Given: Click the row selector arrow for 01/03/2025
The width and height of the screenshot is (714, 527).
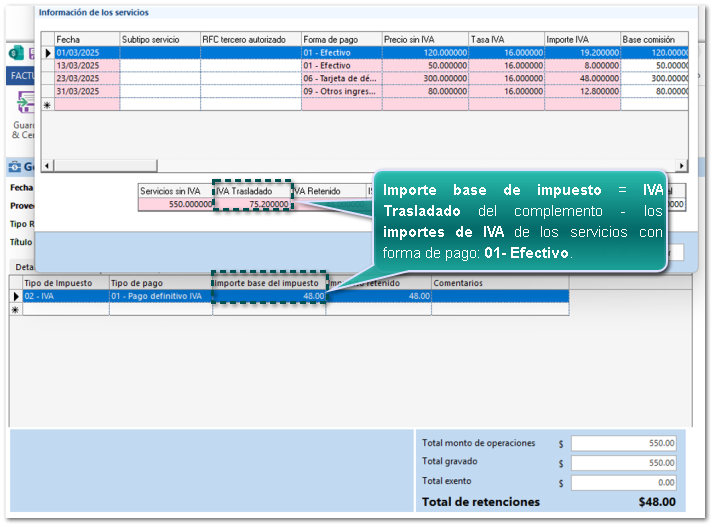Looking at the screenshot, I should tap(47, 52).
